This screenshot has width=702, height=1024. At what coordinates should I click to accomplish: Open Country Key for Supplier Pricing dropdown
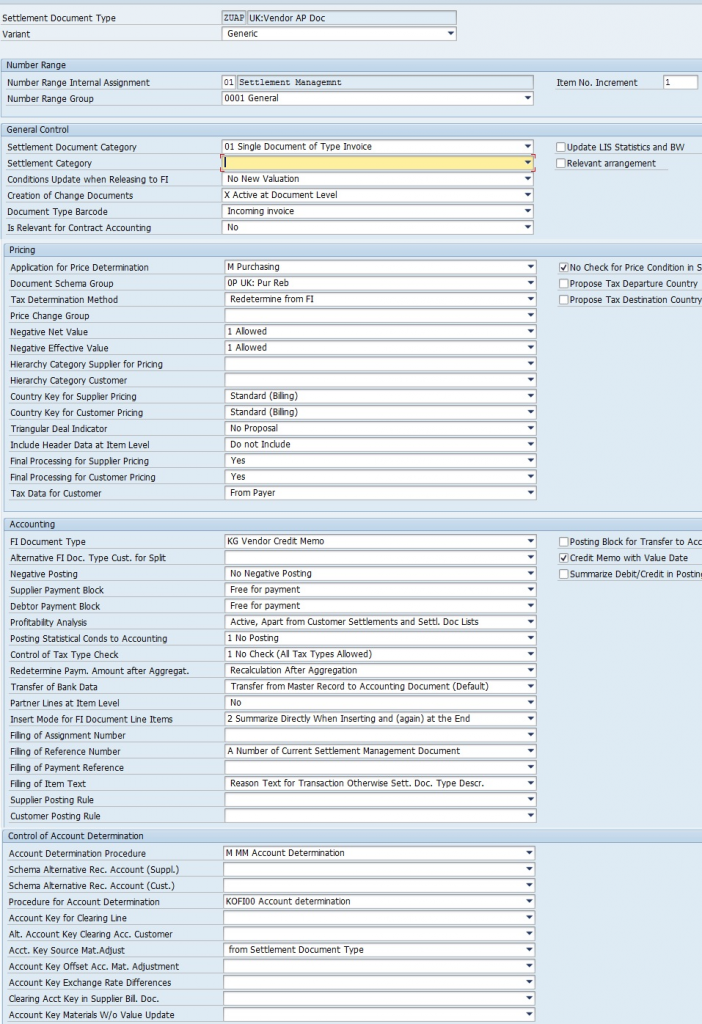coord(380,396)
